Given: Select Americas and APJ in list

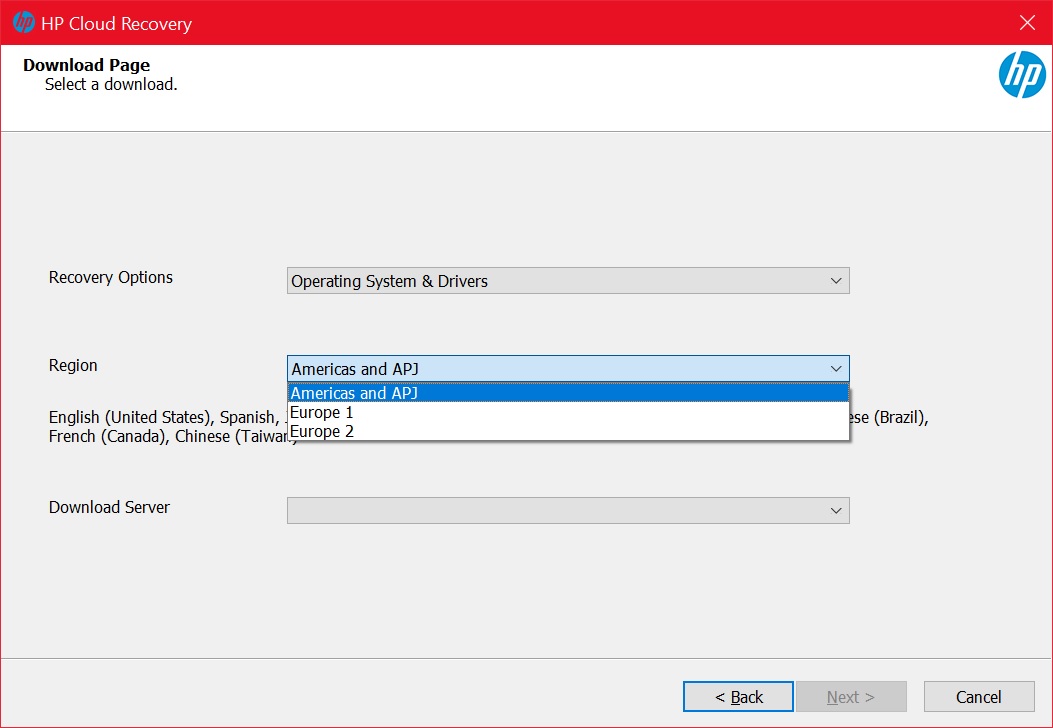Looking at the screenshot, I should [568, 393].
